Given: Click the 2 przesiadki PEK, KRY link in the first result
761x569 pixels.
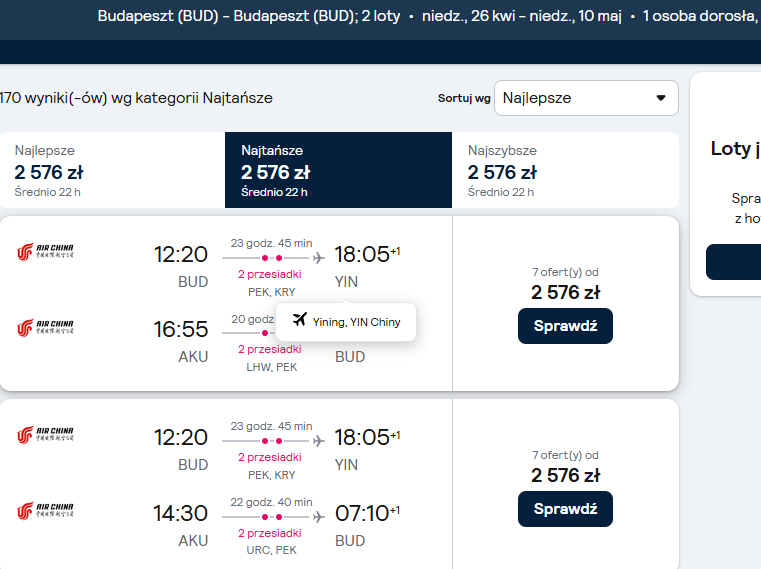Looking at the screenshot, I should pyautogui.click(x=270, y=283).
